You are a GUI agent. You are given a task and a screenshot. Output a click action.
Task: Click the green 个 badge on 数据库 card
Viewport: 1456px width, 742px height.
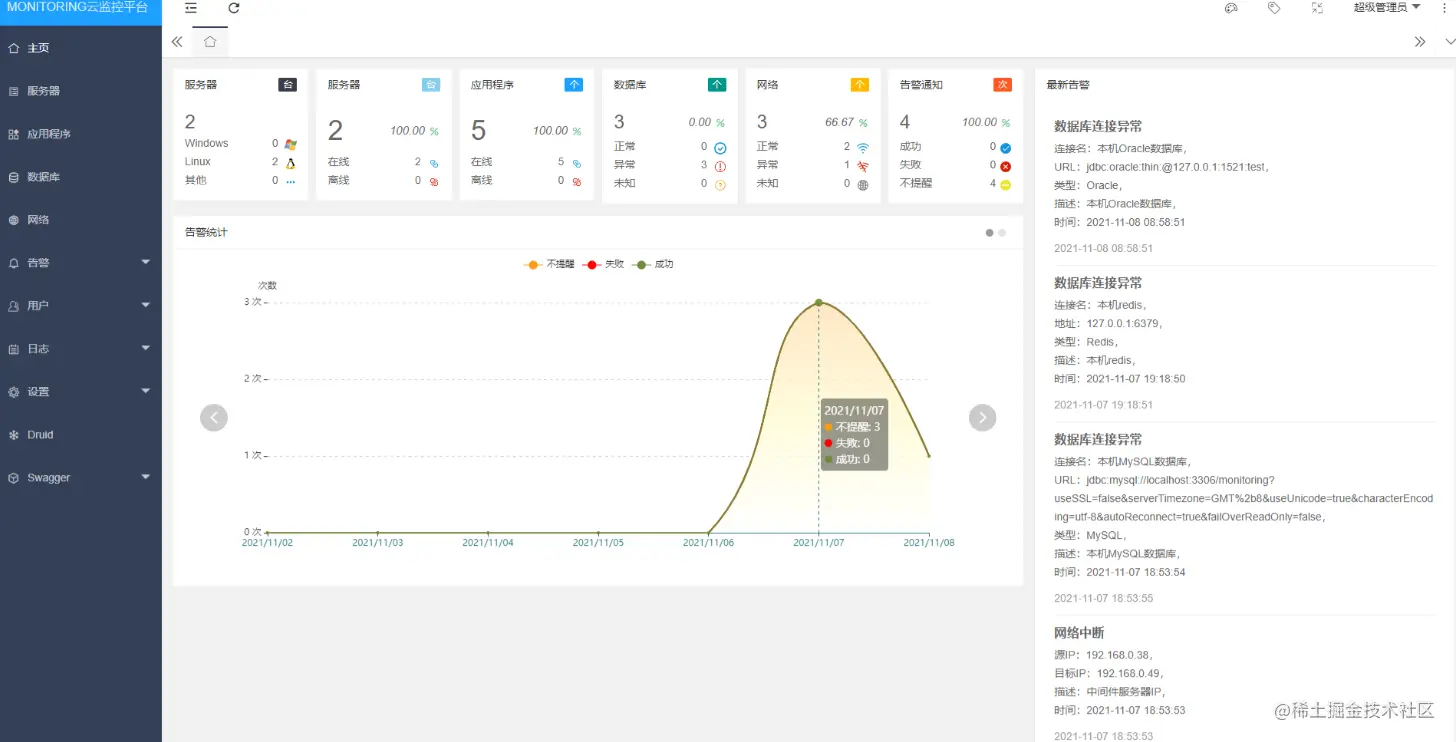717,85
